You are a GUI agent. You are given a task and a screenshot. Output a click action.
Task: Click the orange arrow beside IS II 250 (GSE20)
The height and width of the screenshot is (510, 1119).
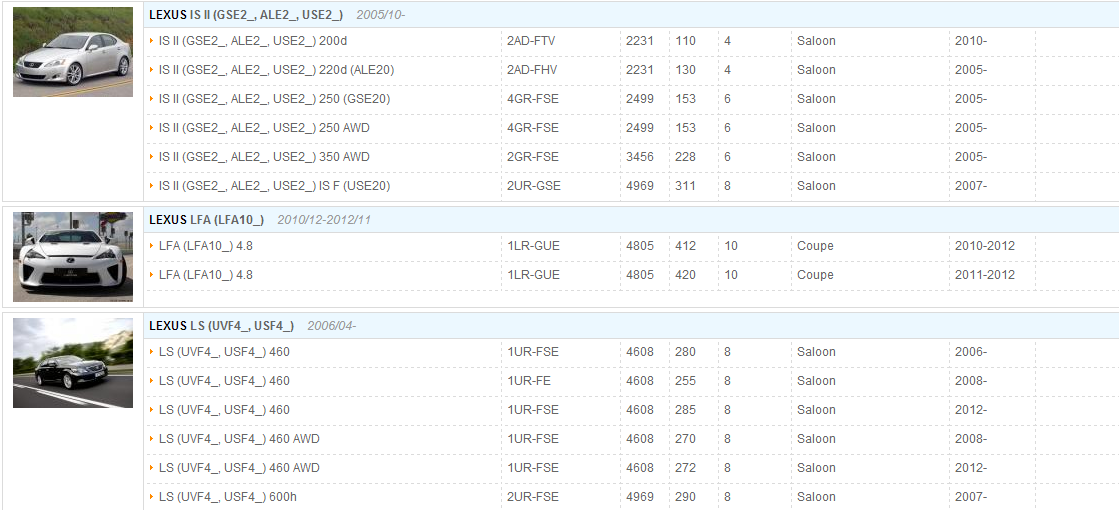tap(152, 98)
